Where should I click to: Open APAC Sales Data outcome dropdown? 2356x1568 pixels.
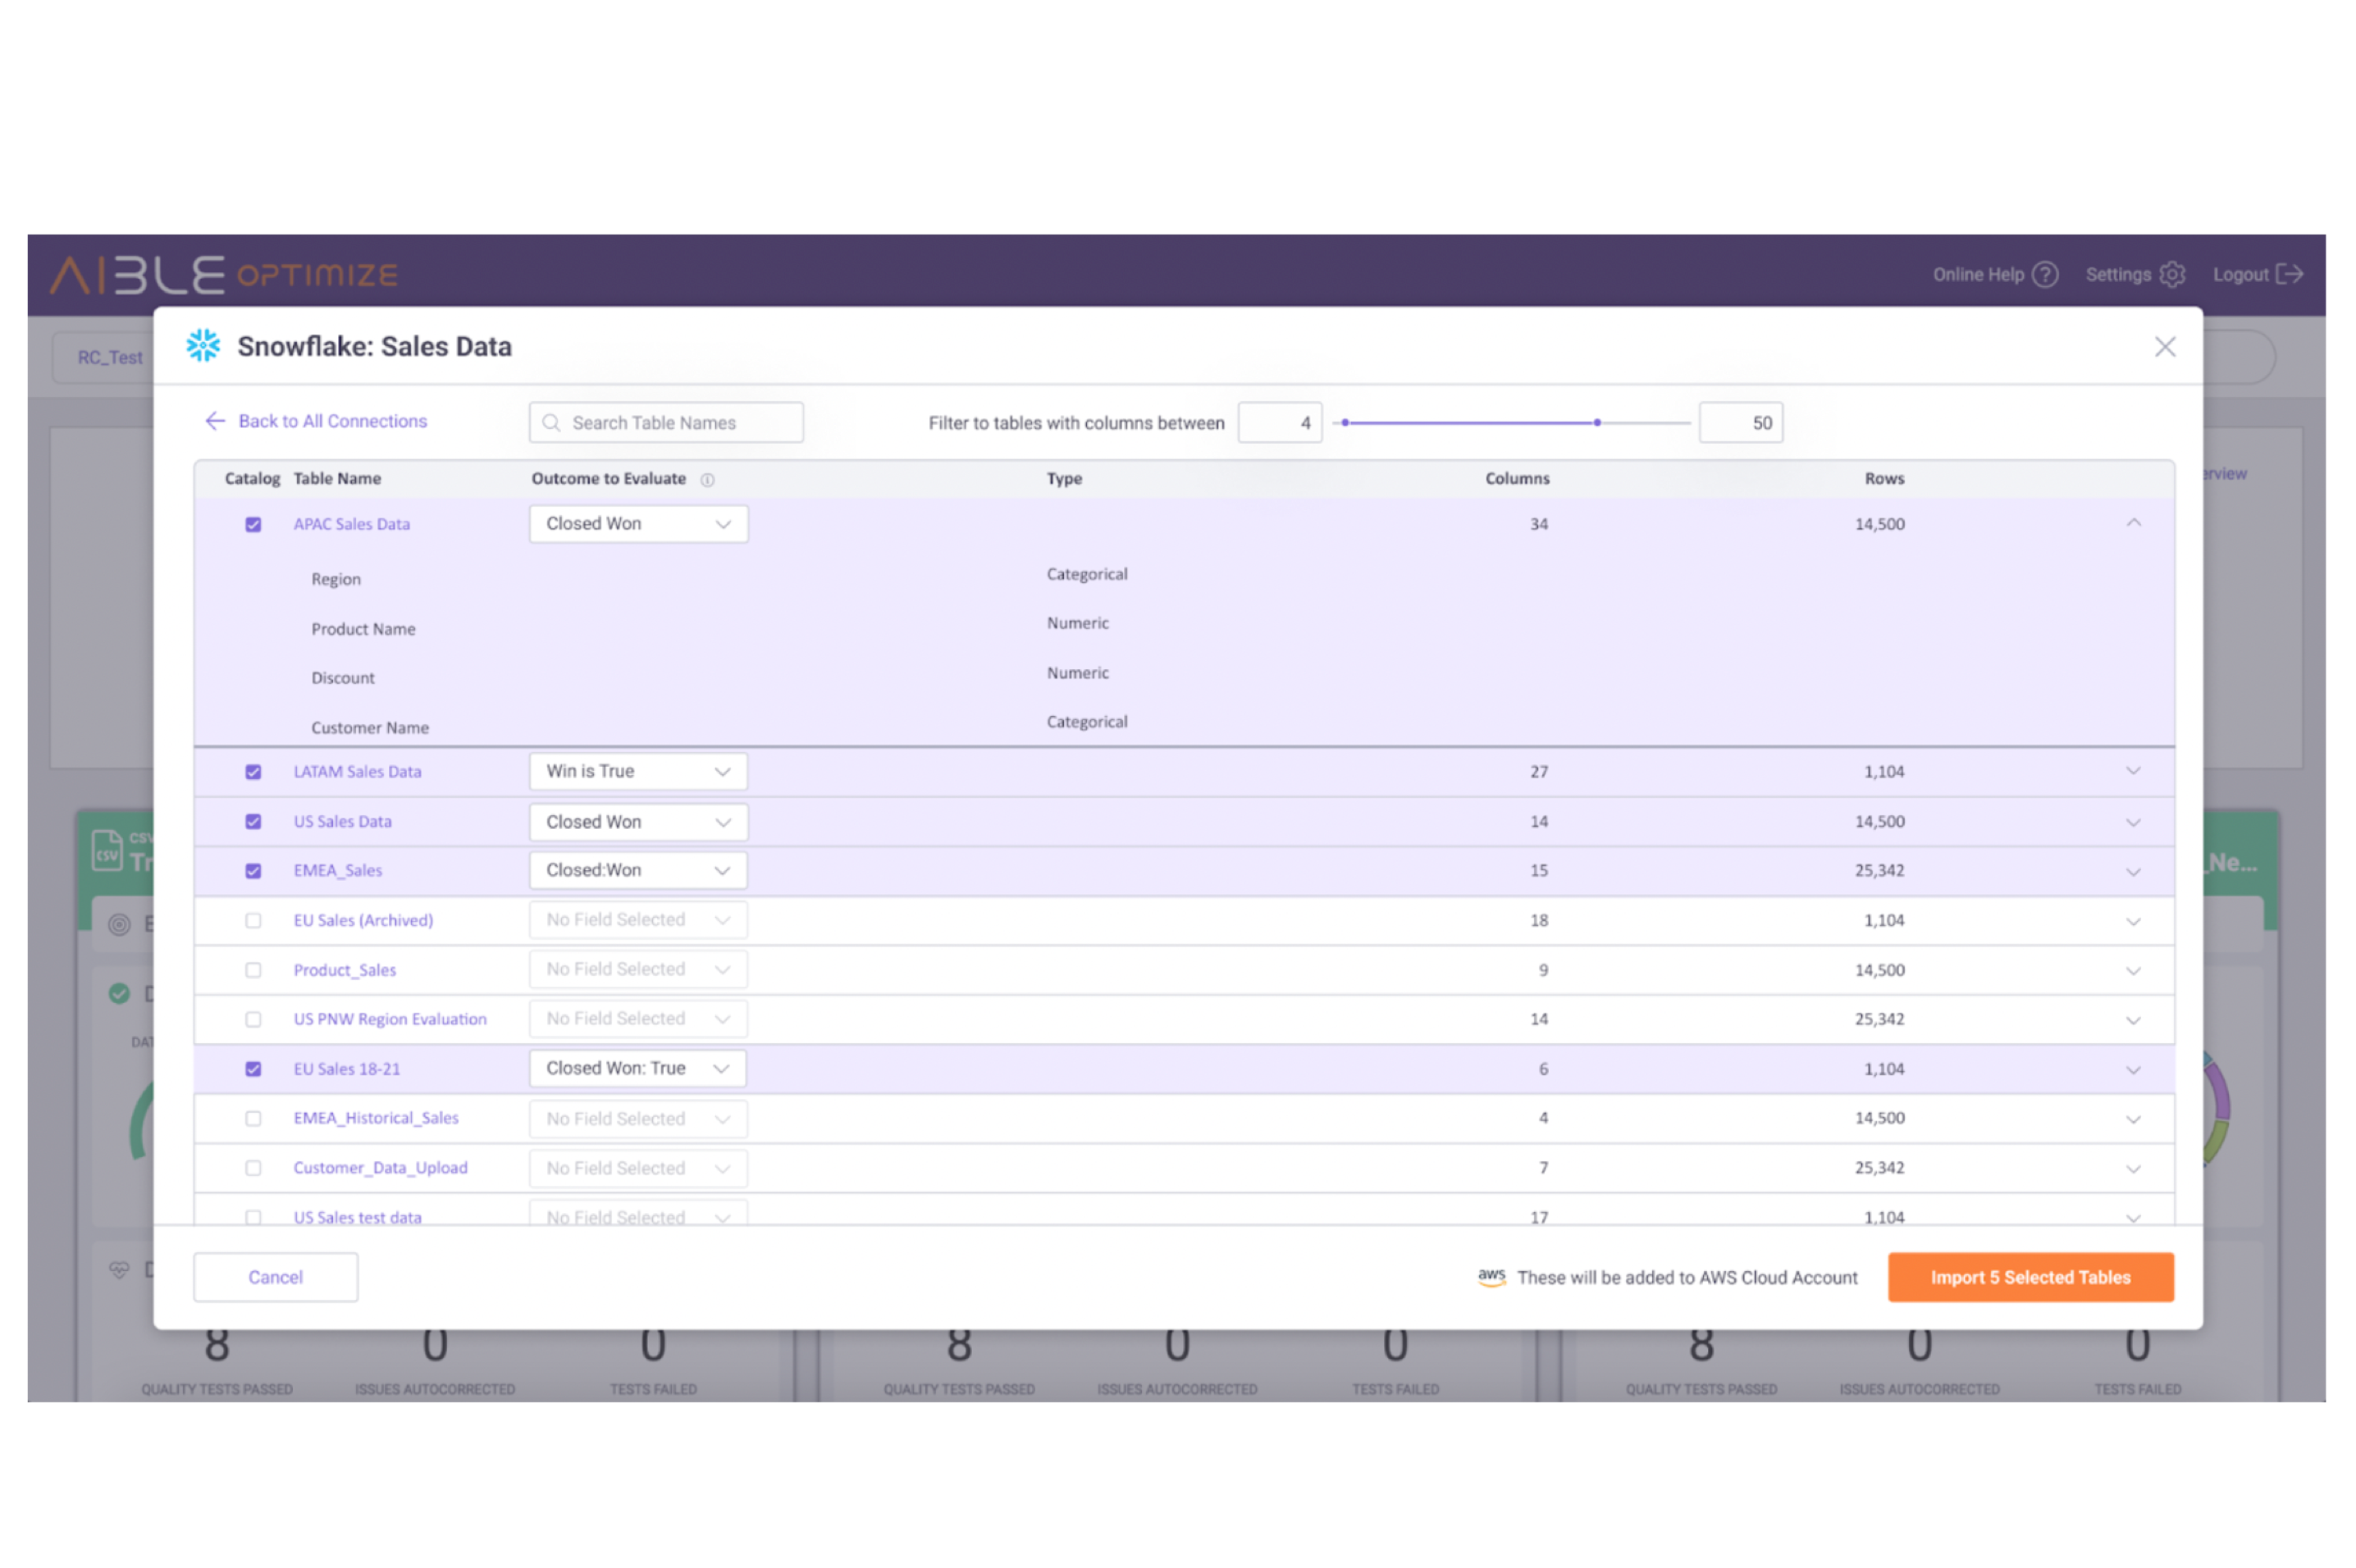[638, 524]
